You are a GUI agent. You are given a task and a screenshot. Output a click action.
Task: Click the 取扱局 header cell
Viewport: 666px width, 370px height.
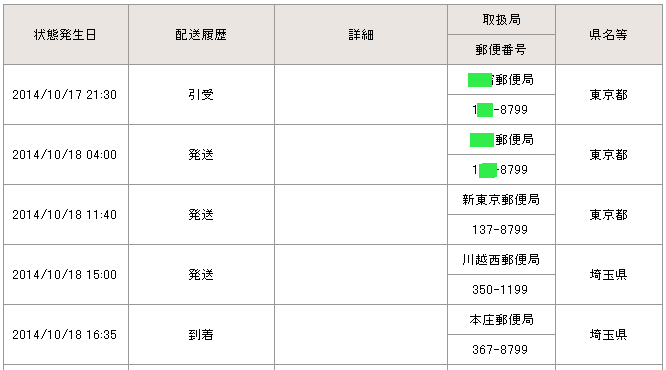[x=501, y=20]
